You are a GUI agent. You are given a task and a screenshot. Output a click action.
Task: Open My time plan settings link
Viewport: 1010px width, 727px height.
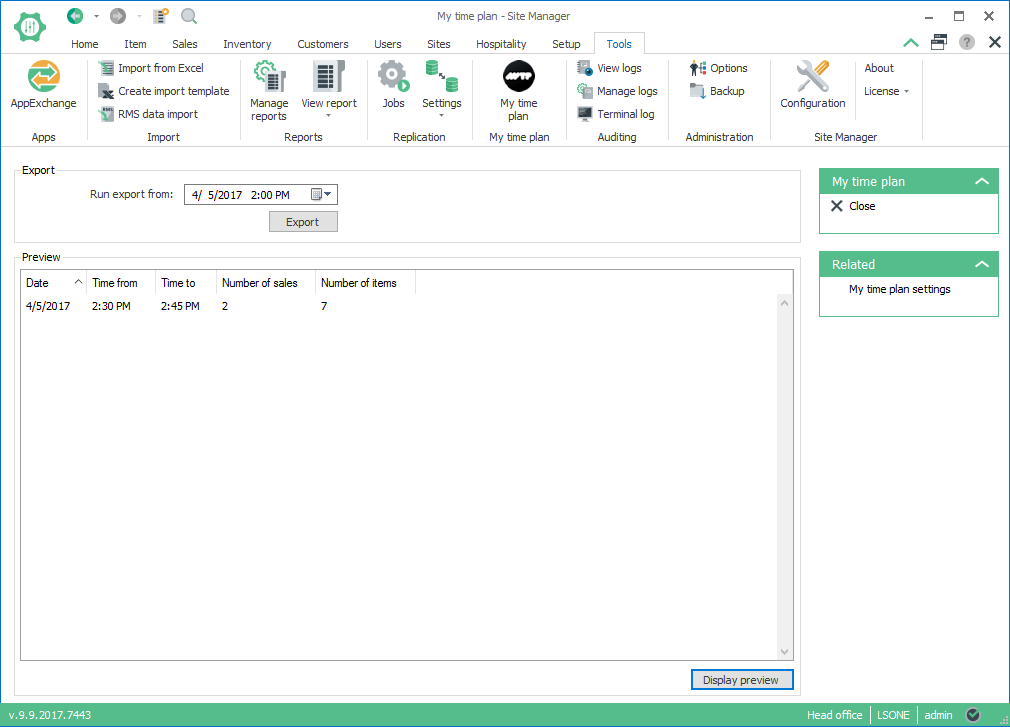coord(899,289)
